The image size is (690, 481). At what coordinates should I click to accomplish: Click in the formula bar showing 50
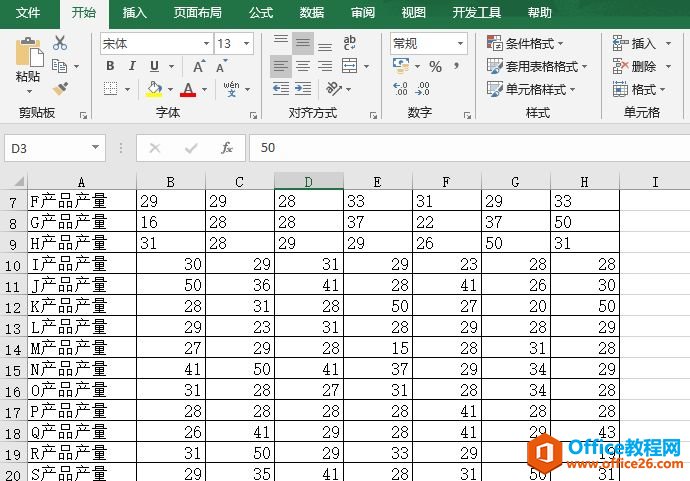point(469,148)
